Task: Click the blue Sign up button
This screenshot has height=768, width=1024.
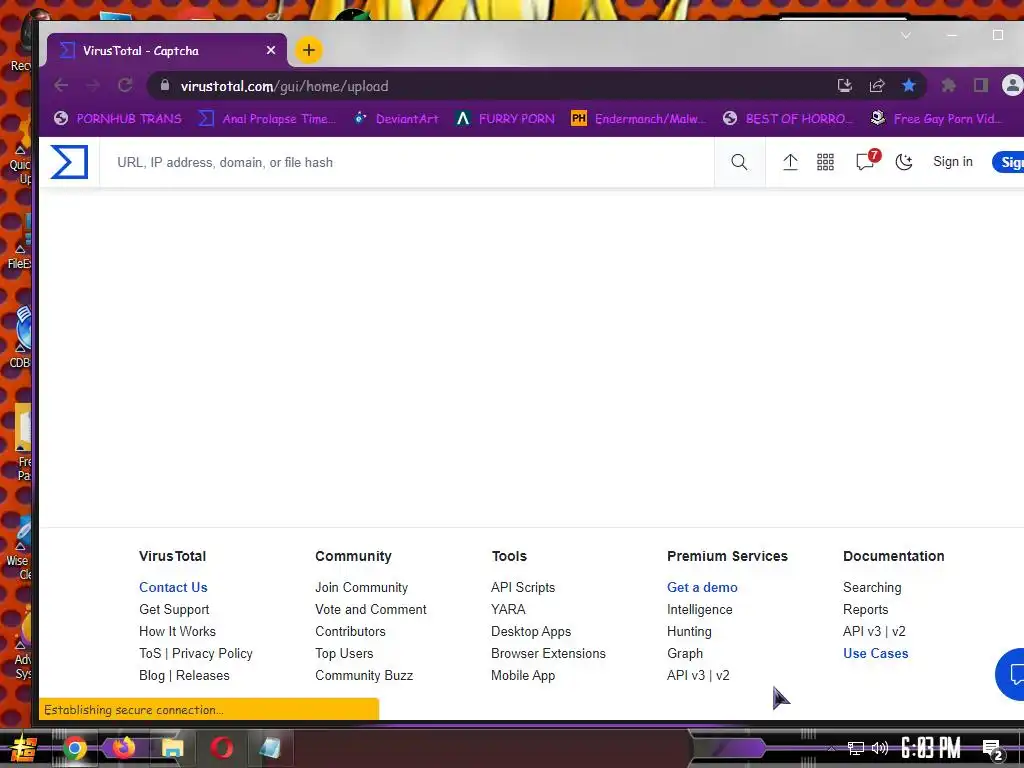Action: click(x=1010, y=162)
